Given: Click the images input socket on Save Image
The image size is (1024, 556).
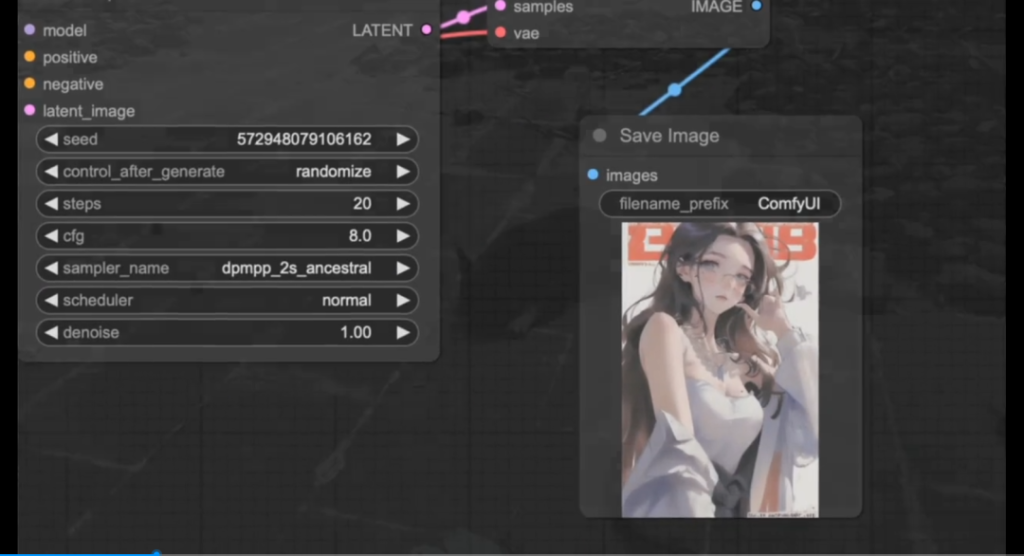Looking at the screenshot, I should [x=593, y=174].
